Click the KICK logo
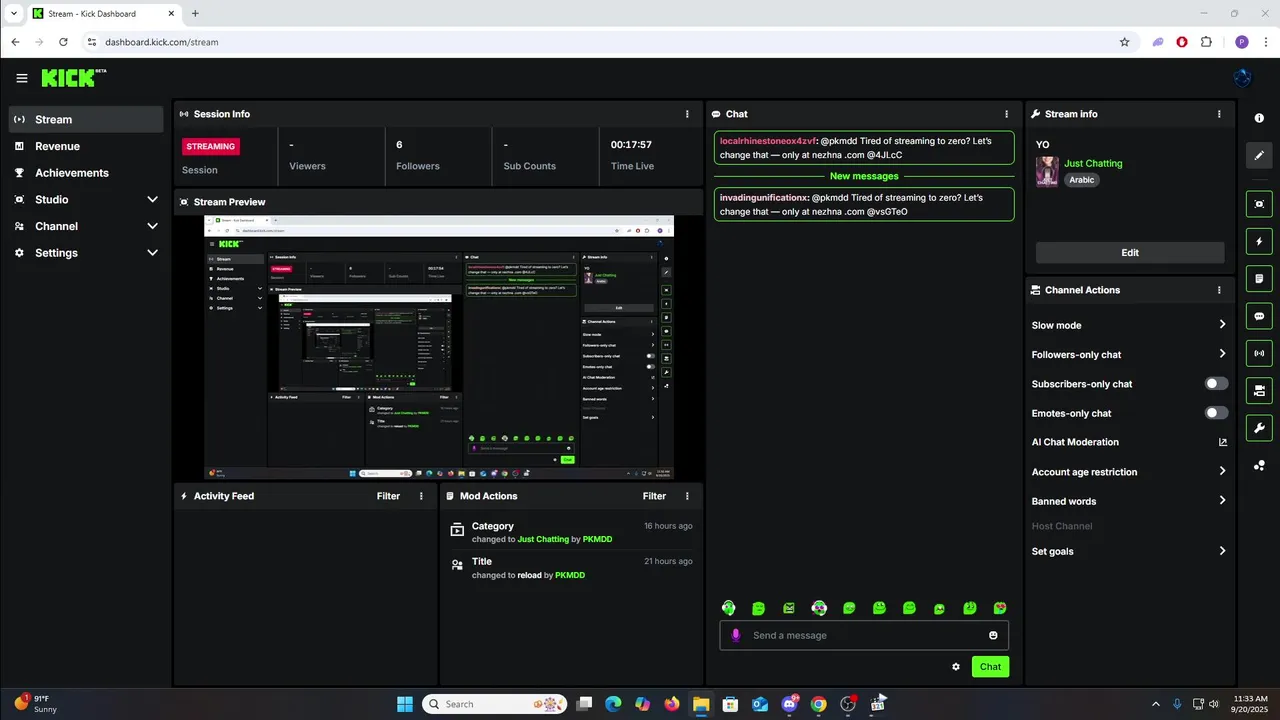Screen dimensions: 1280x720 pos(73,78)
